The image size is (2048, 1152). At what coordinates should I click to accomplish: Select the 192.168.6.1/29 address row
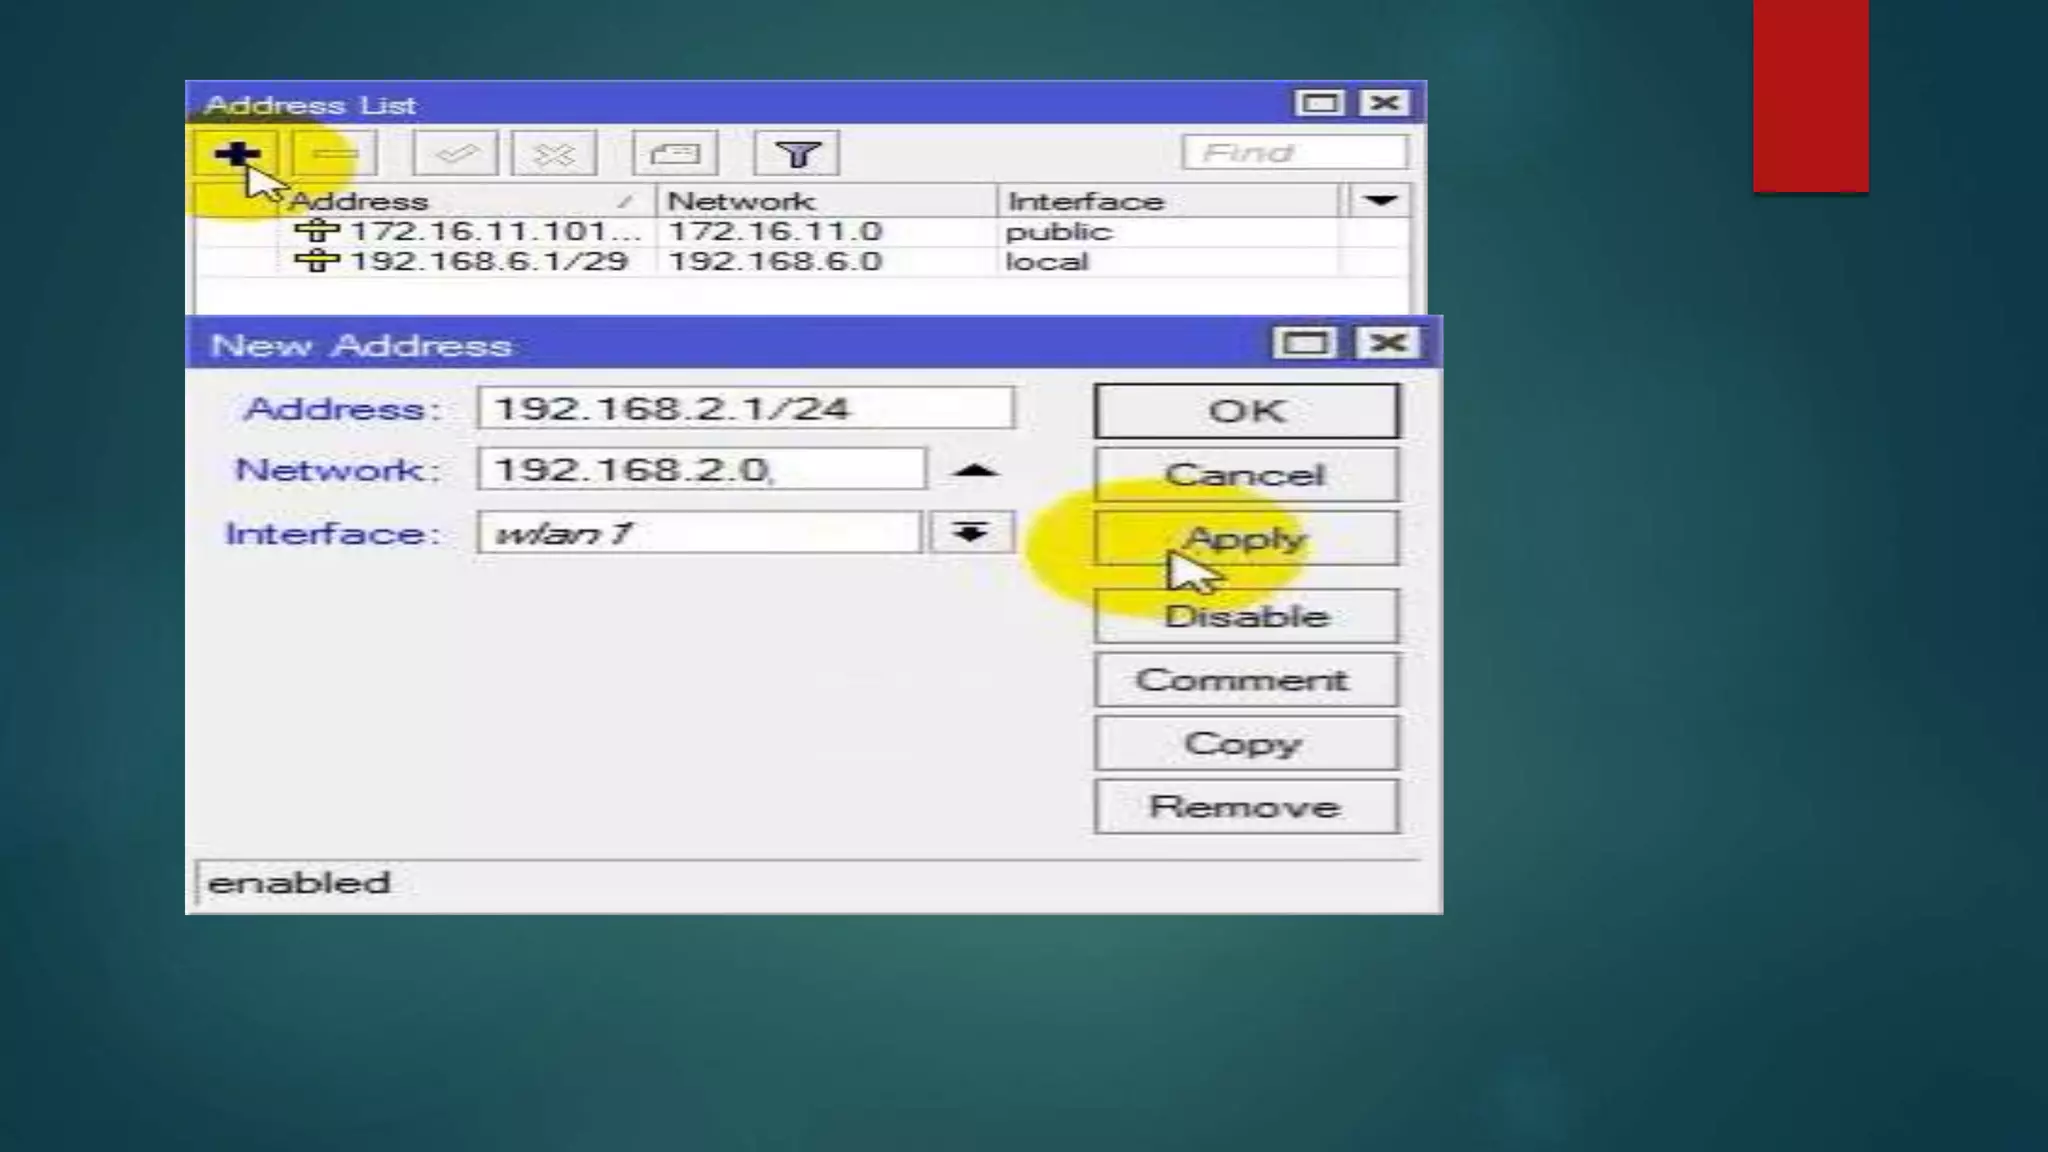(490, 262)
